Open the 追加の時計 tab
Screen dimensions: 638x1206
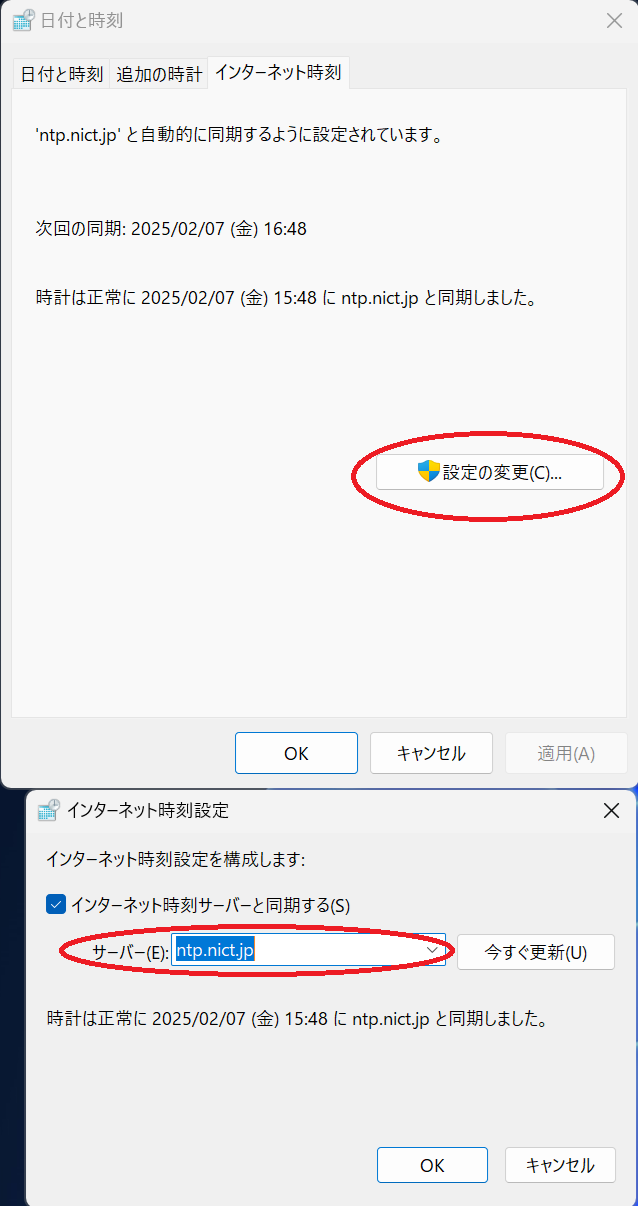159,74
